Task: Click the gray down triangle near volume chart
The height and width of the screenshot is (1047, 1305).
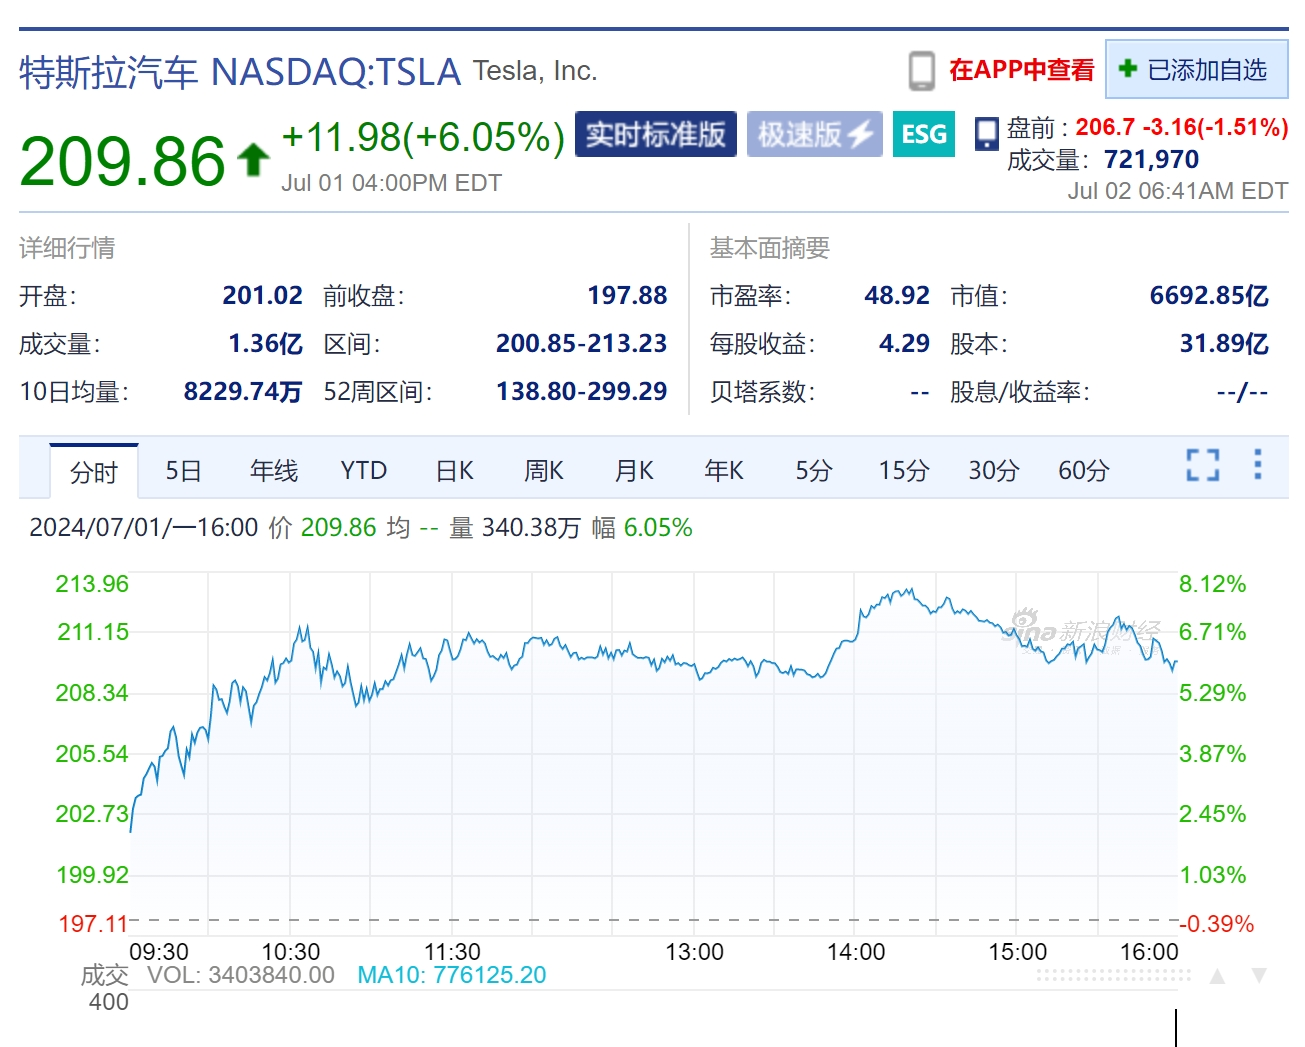Action: (x=1259, y=976)
